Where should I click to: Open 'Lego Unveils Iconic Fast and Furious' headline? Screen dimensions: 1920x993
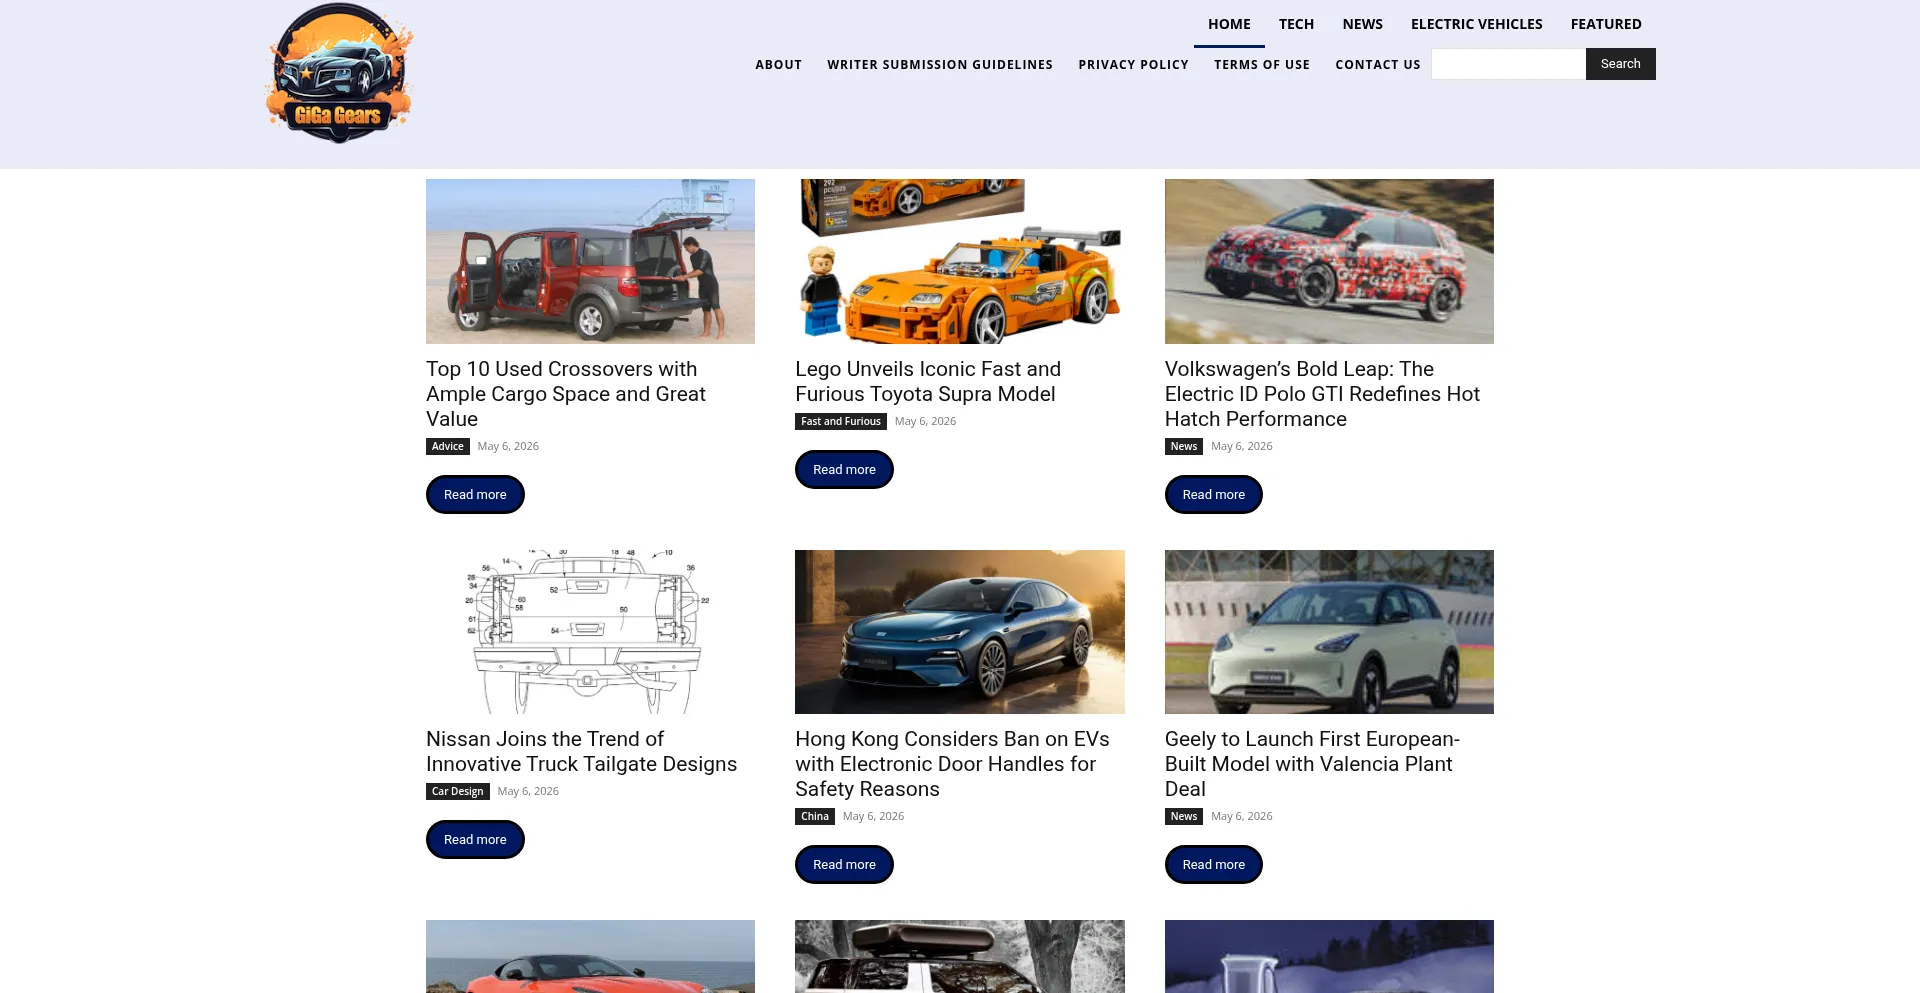coord(928,382)
